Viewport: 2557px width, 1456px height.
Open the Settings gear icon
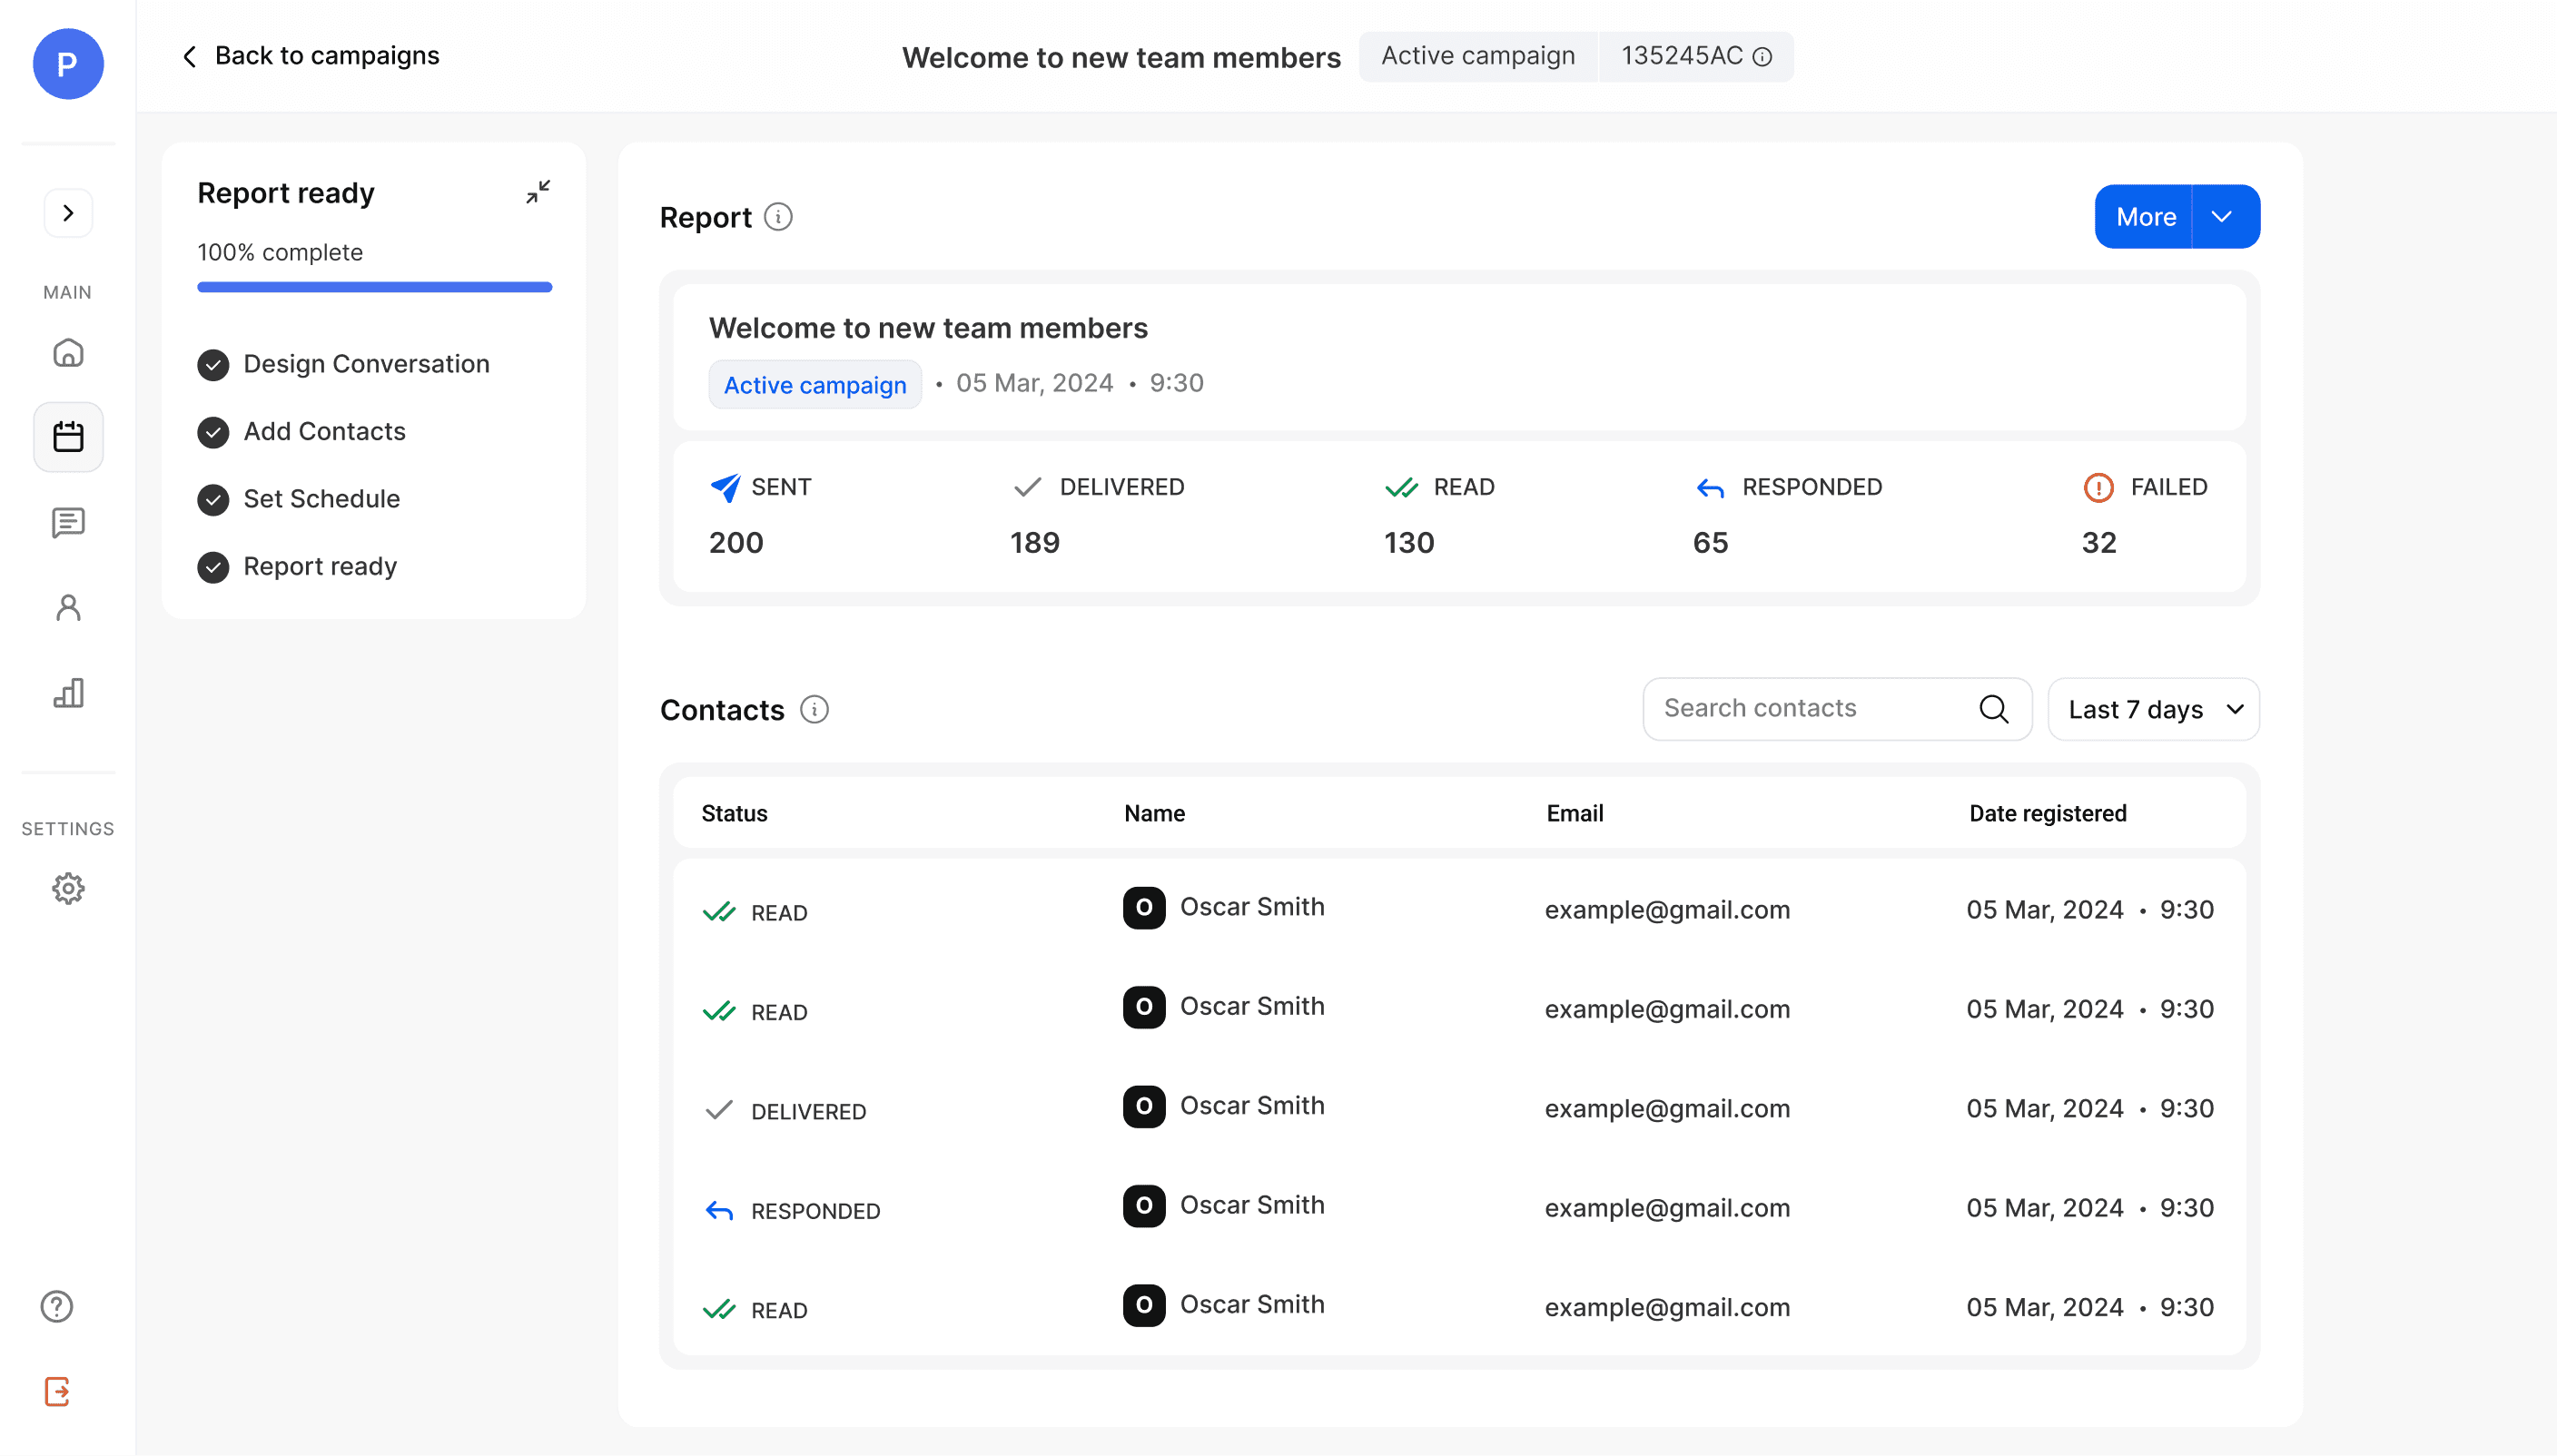(x=68, y=888)
